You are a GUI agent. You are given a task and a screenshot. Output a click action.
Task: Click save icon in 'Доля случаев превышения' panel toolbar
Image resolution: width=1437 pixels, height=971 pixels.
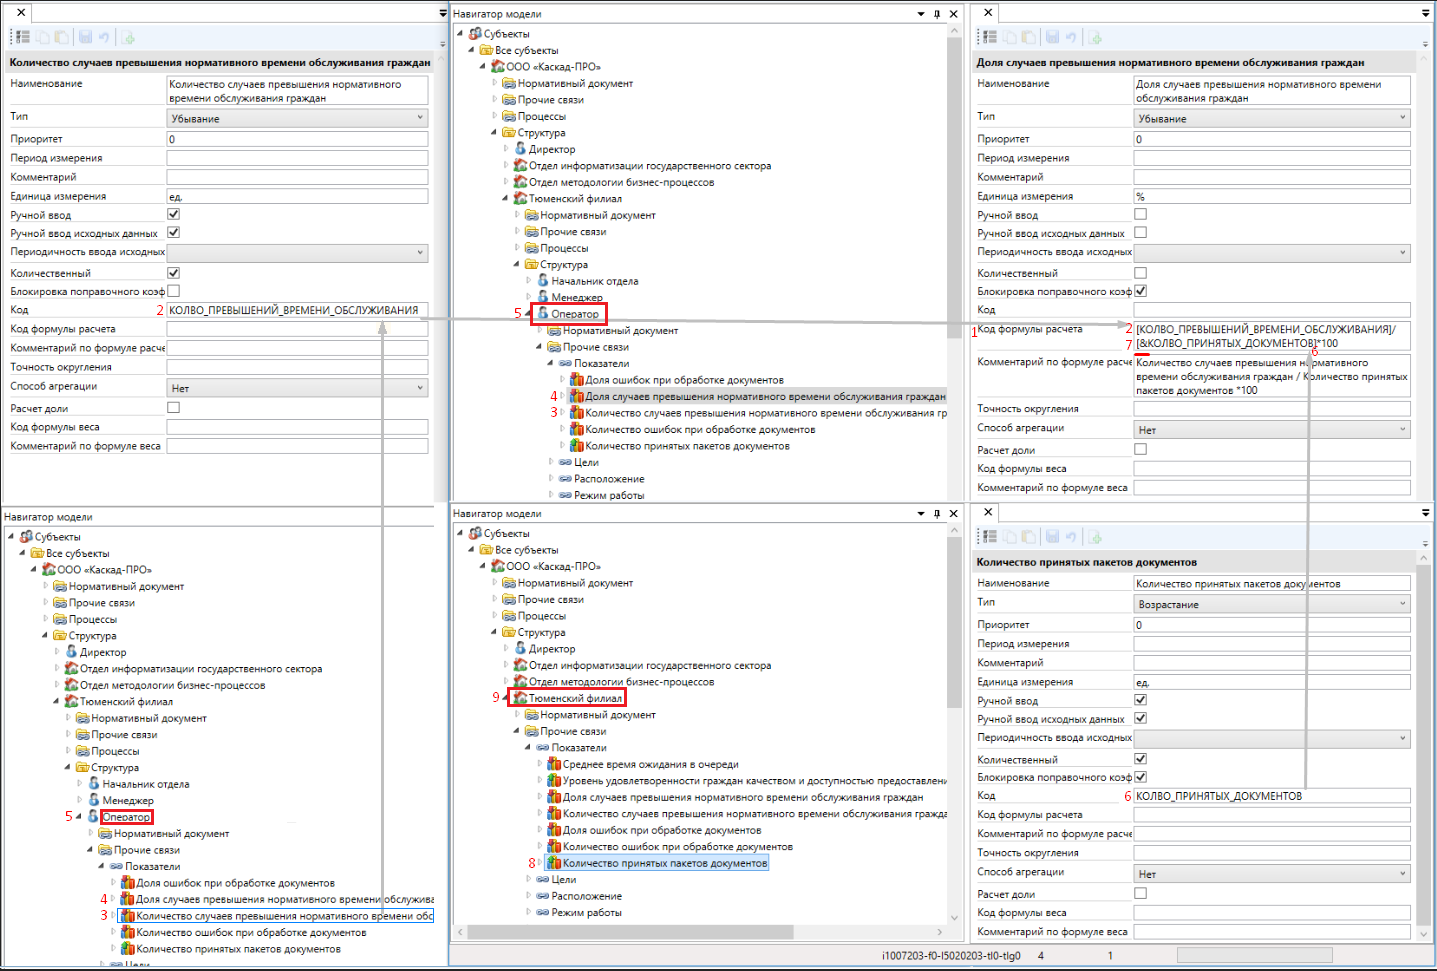[x=1053, y=37]
